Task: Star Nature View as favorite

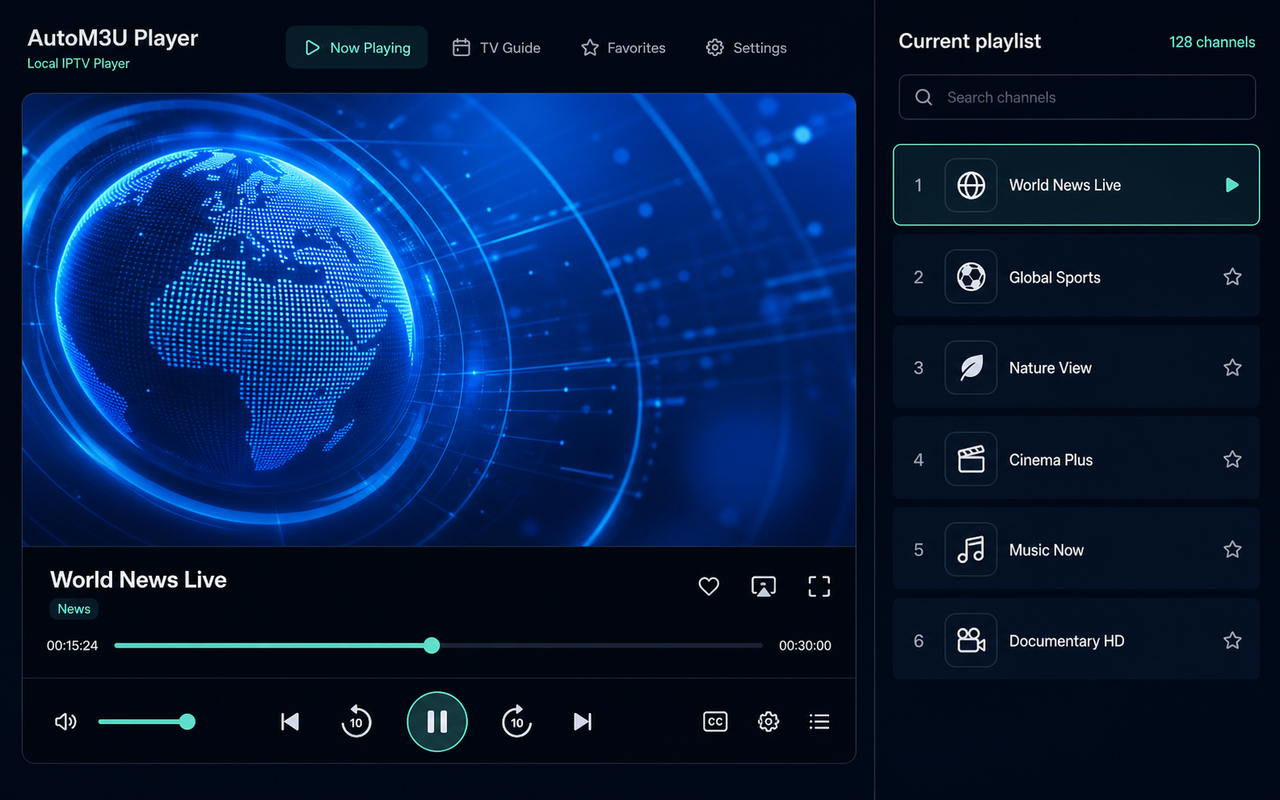Action: [1232, 368]
